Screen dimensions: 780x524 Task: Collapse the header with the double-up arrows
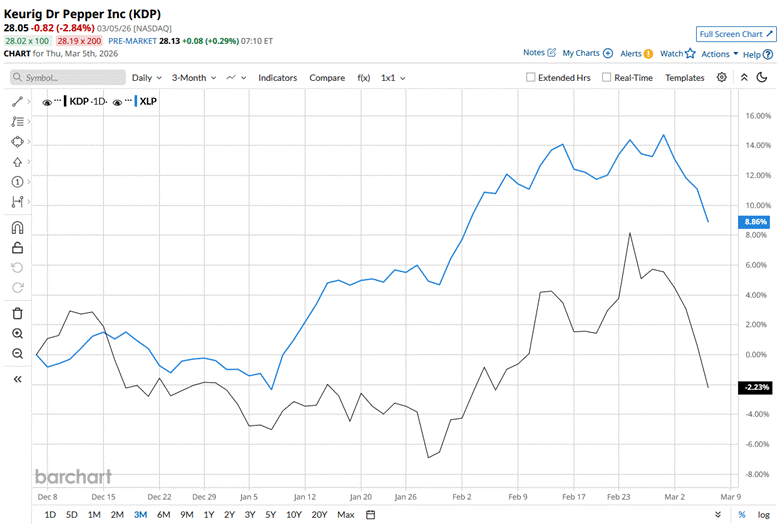[744, 77]
